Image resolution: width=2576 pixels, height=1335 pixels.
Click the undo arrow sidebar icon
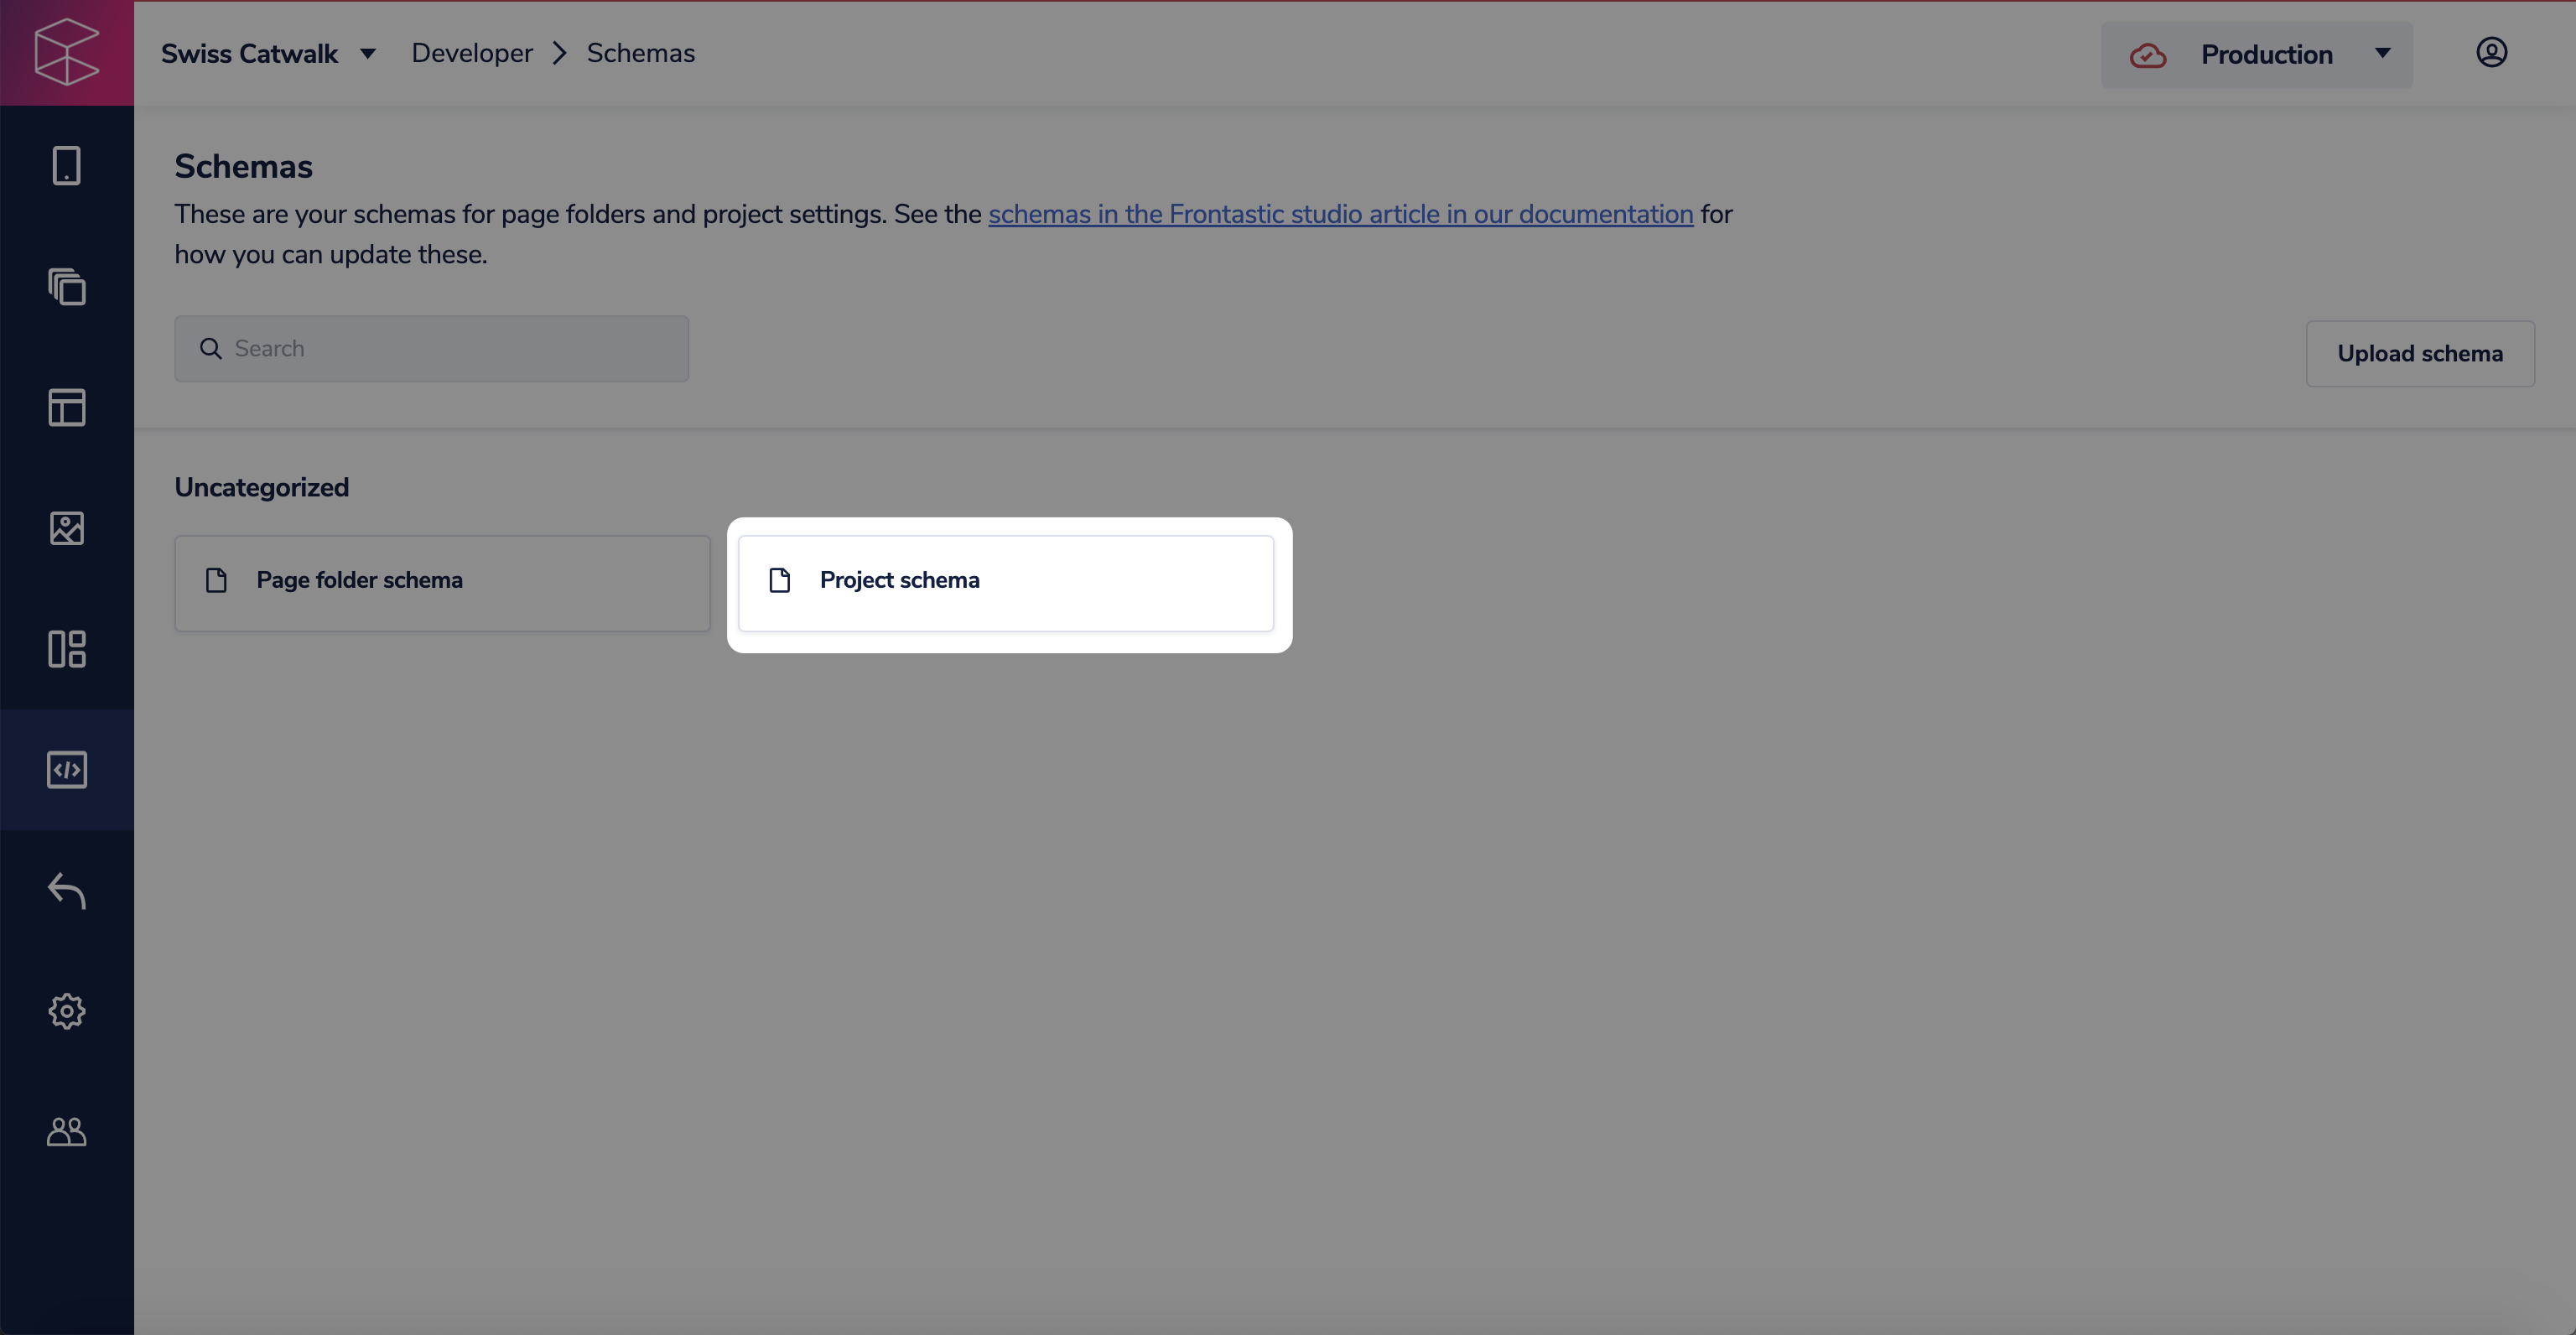[x=66, y=890]
